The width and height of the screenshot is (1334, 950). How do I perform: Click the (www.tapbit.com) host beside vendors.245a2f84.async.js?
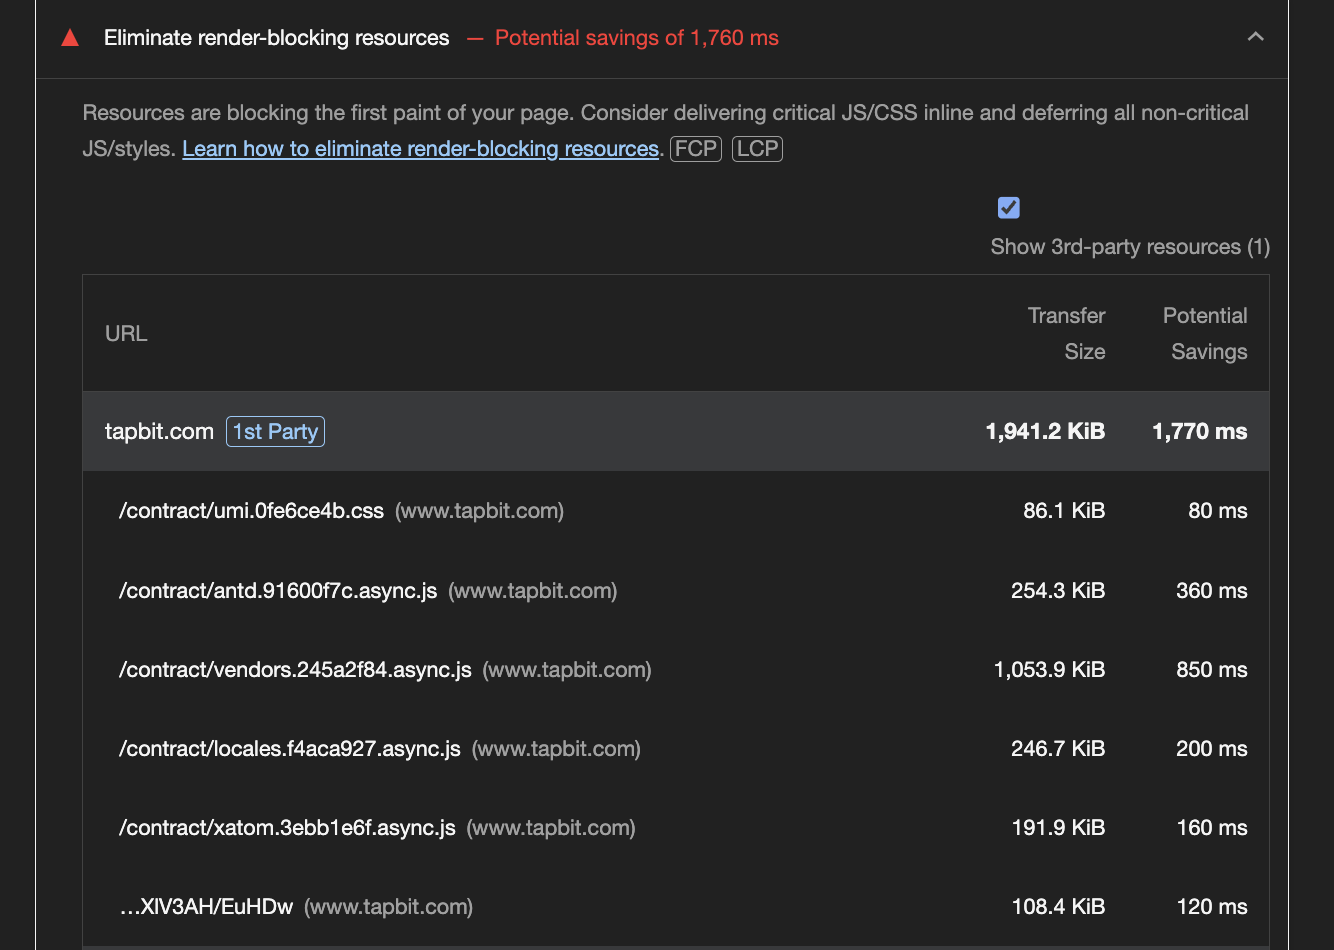[567, 670]
